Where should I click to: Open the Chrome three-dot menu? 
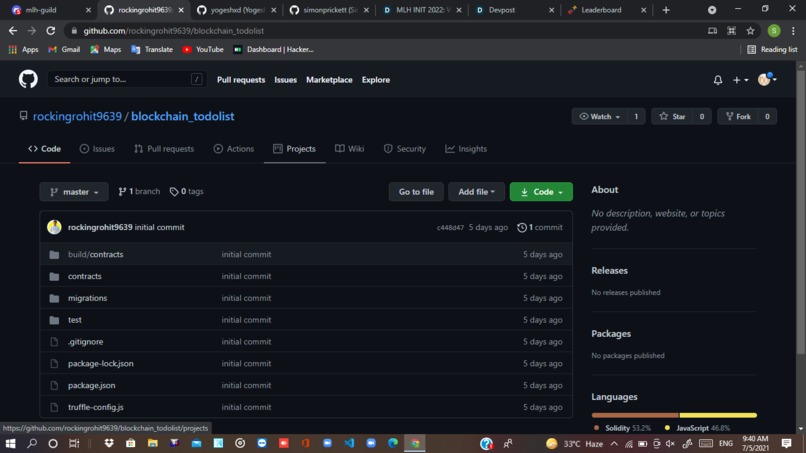coord(793,31)
